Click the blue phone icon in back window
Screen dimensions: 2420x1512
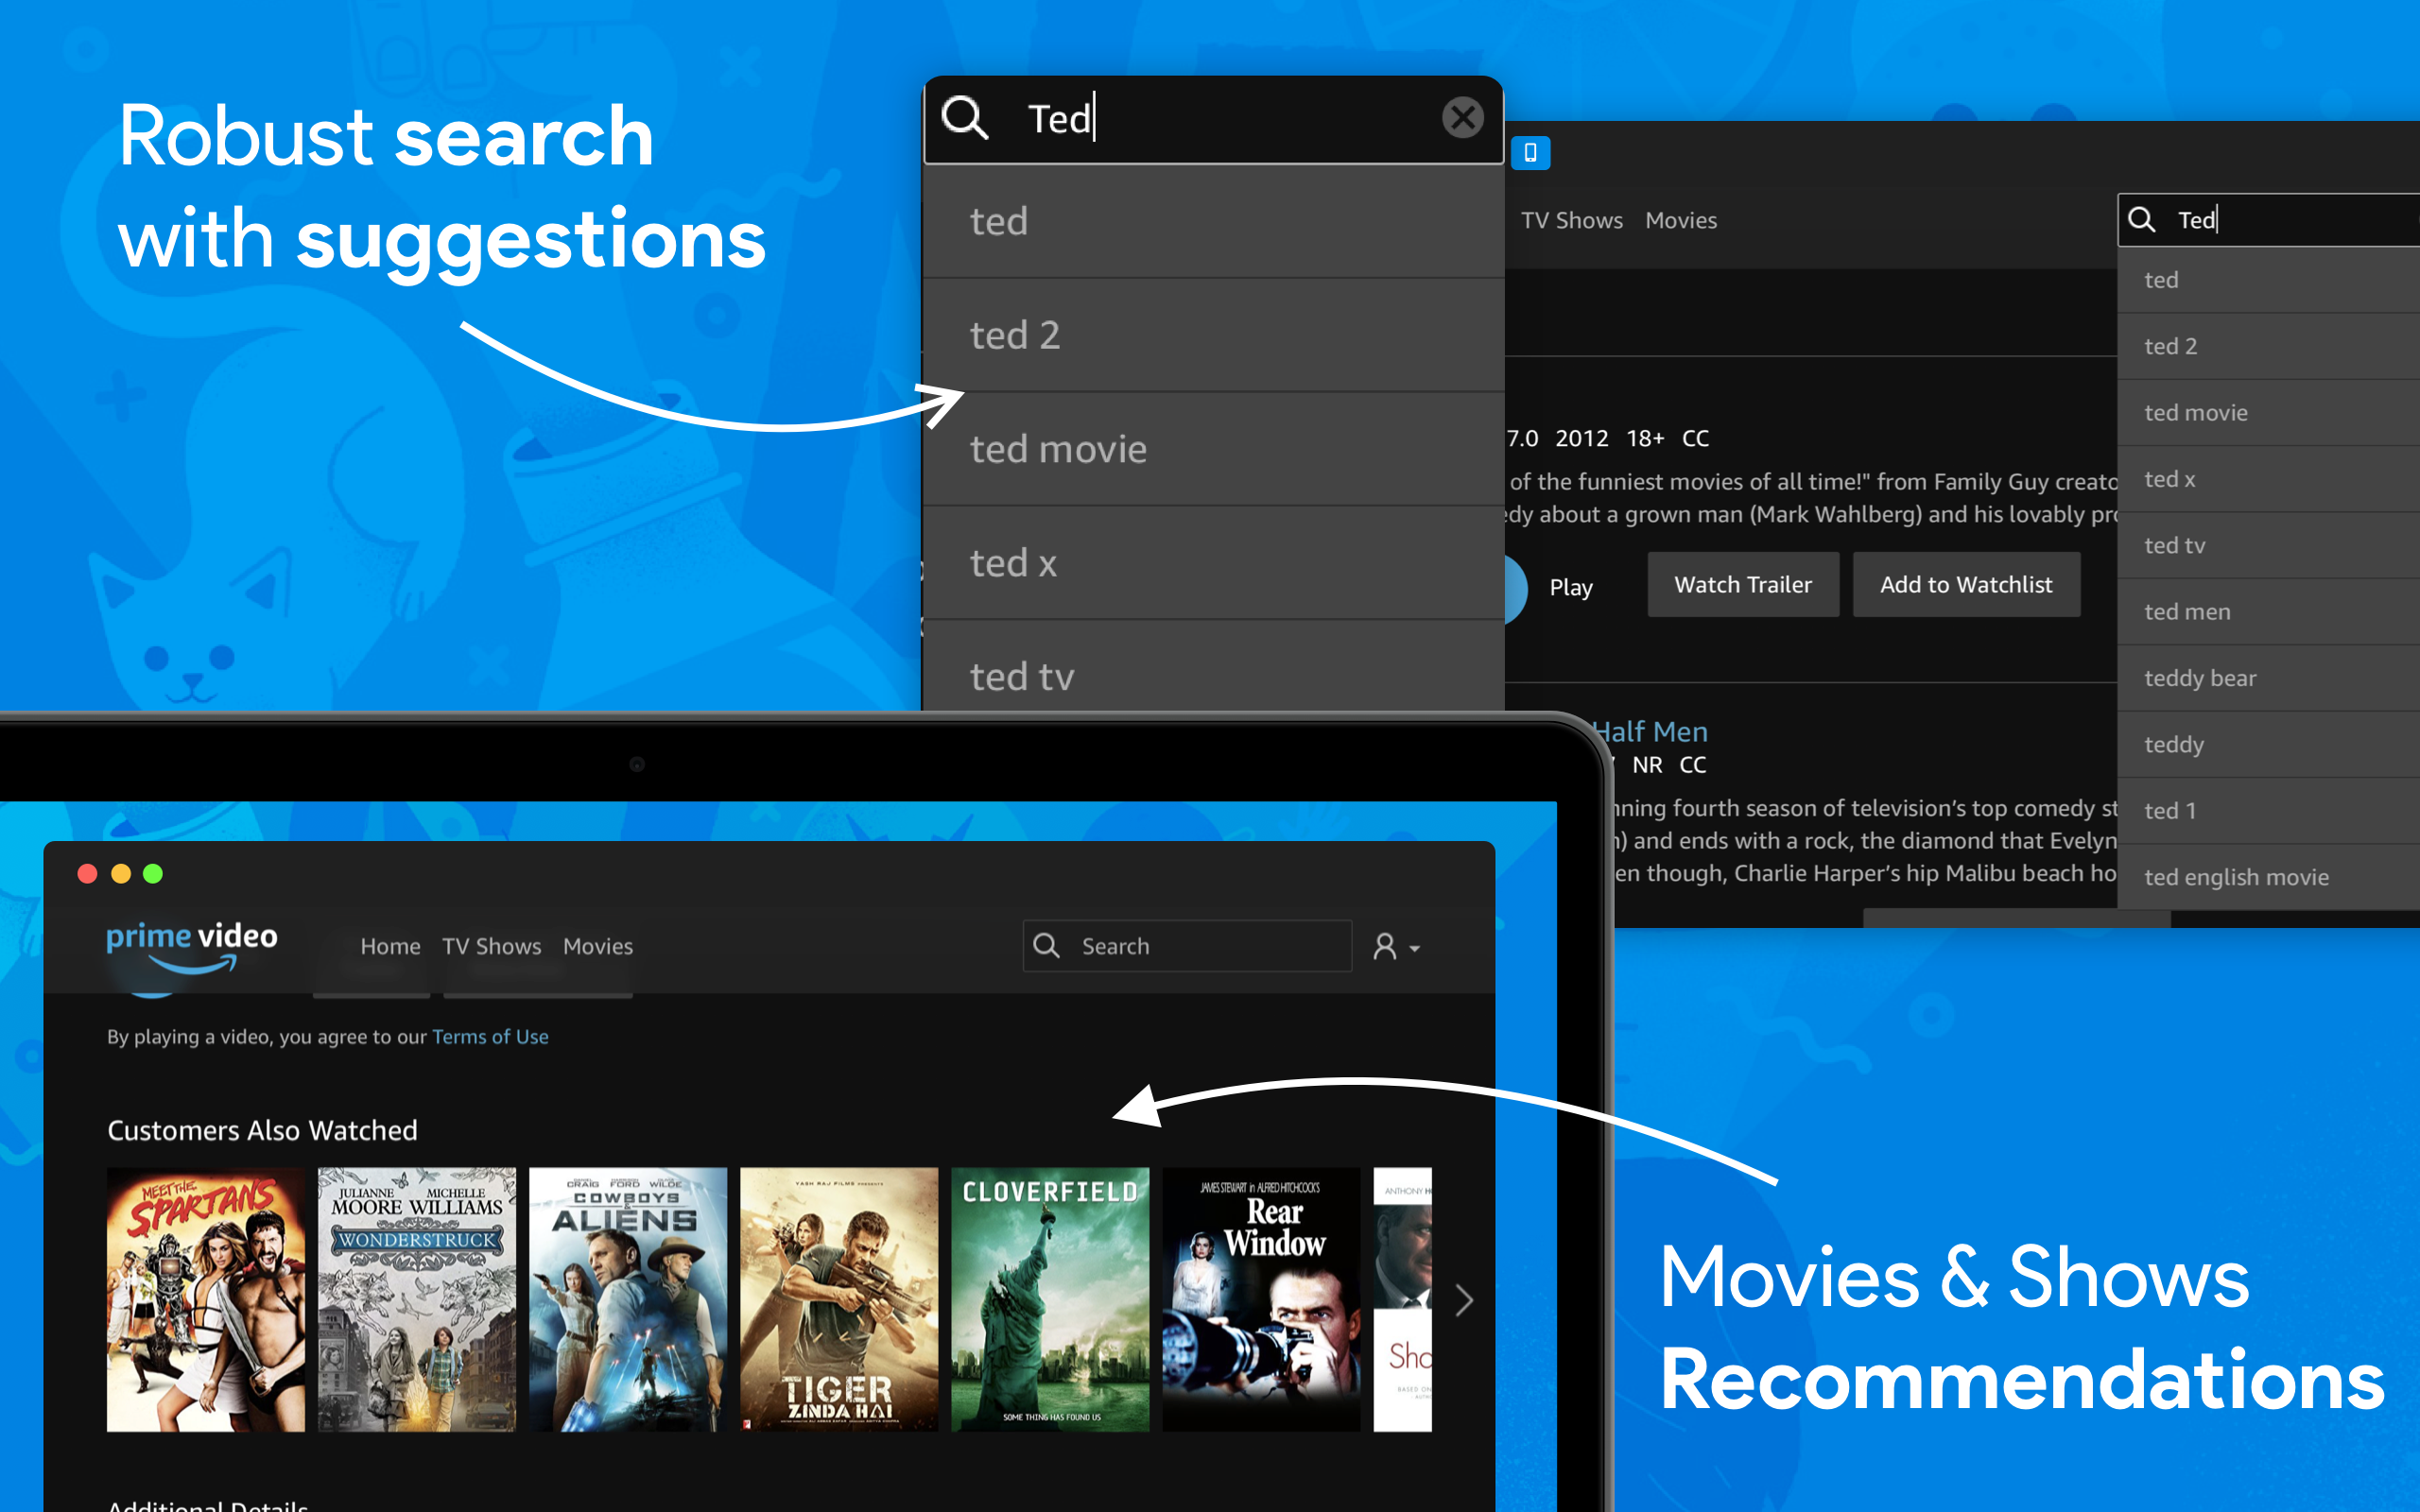(1530, 153)
